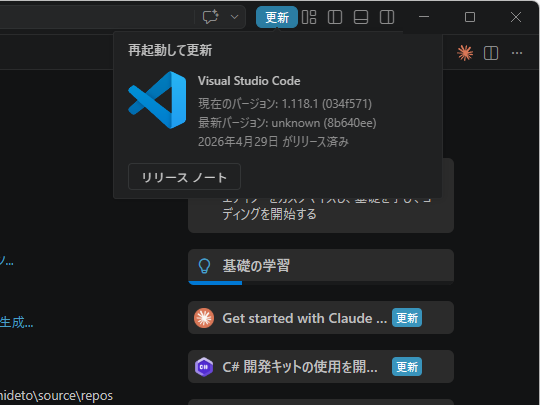Image resolution: width=540 pixels, height=405 pixels.
Task: Click the 更新 badge on C# walkthrough
Action: [407, 367]
